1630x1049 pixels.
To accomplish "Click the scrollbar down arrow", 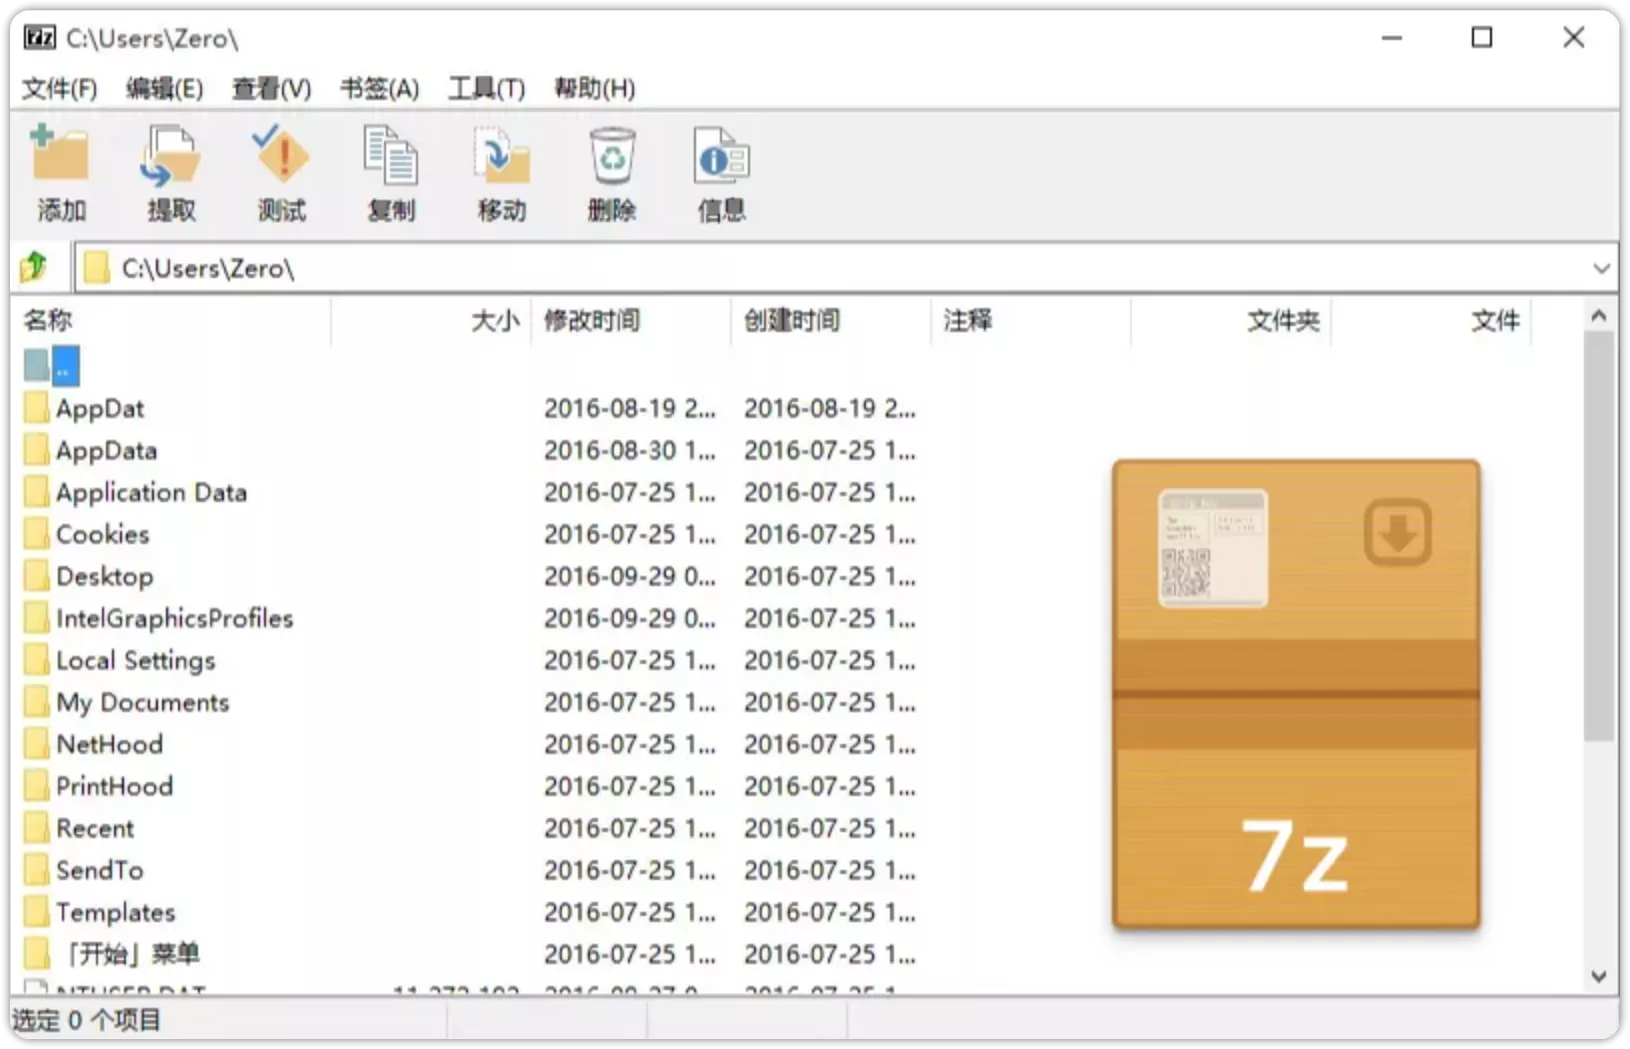I will pyautogui.click(x=1599, y=976).
